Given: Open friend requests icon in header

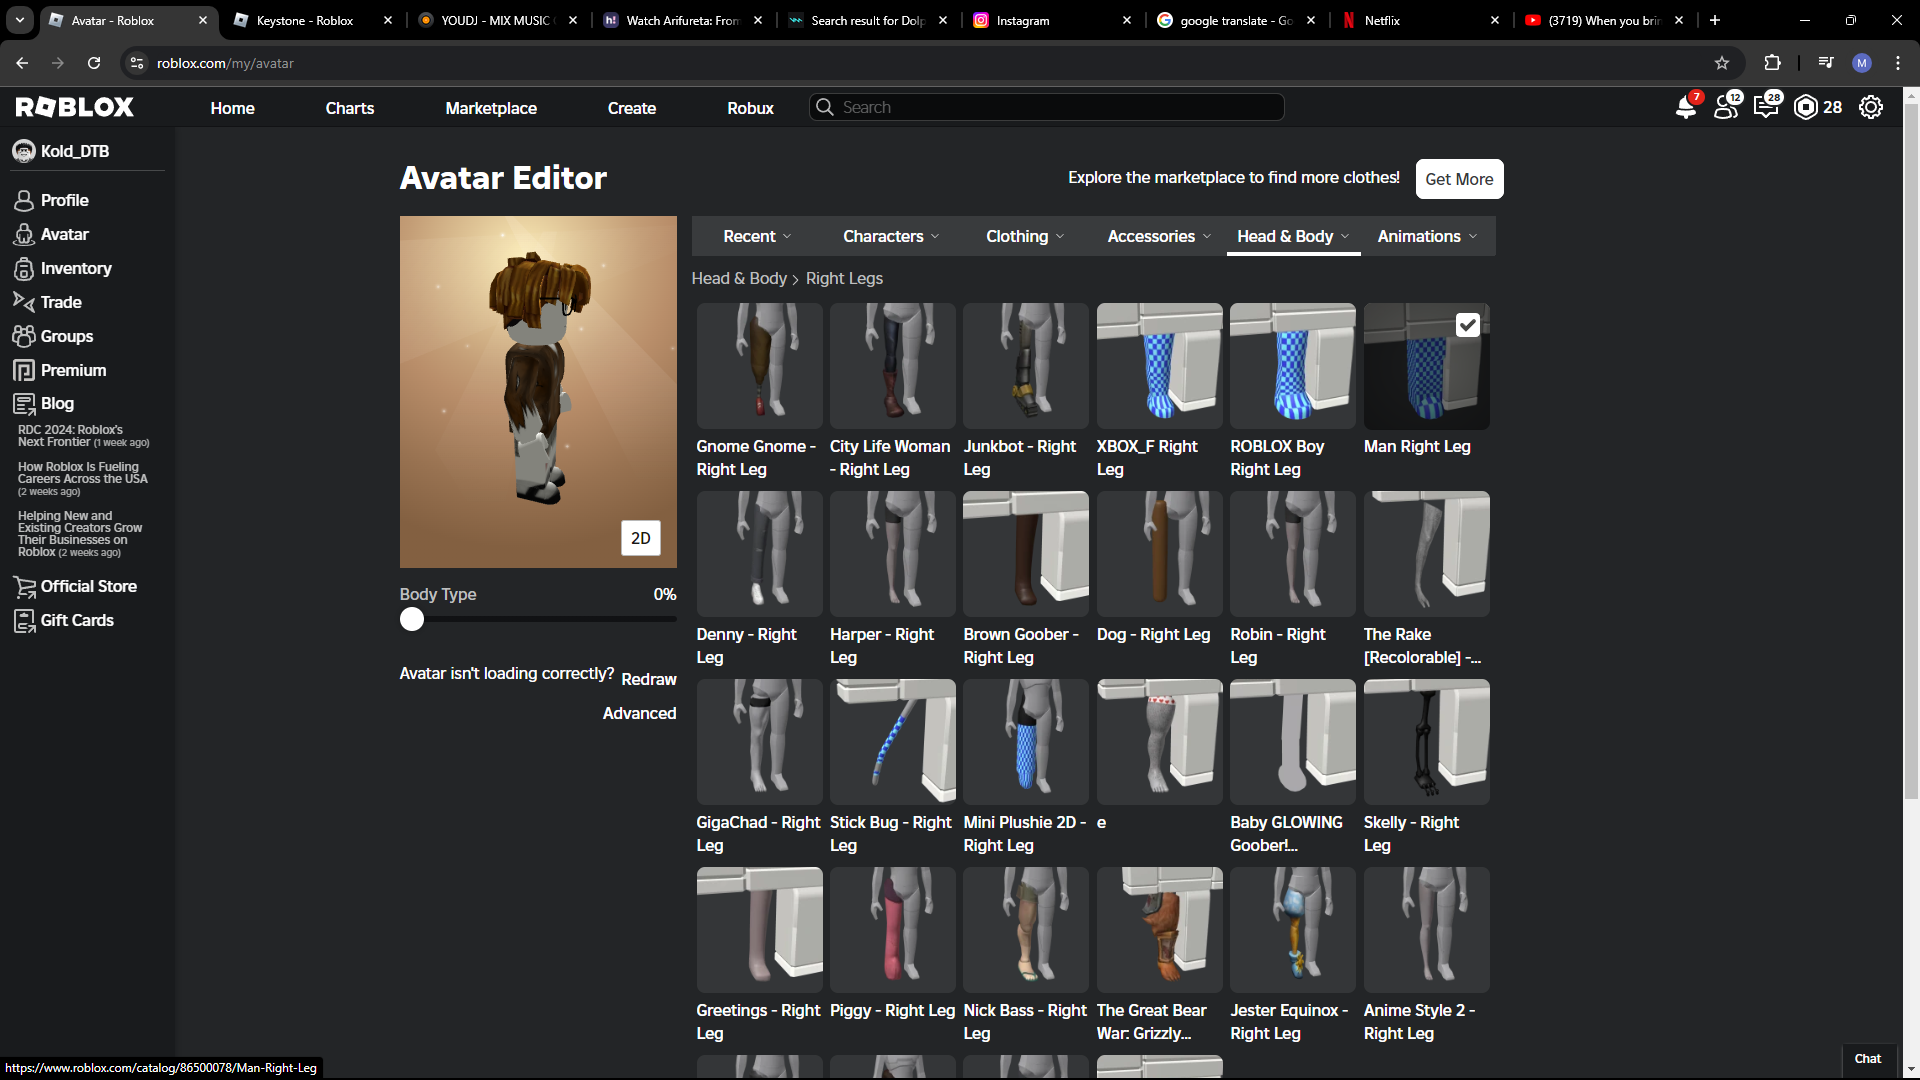Looking at the screenshot, I should (x=1727, y=107).
